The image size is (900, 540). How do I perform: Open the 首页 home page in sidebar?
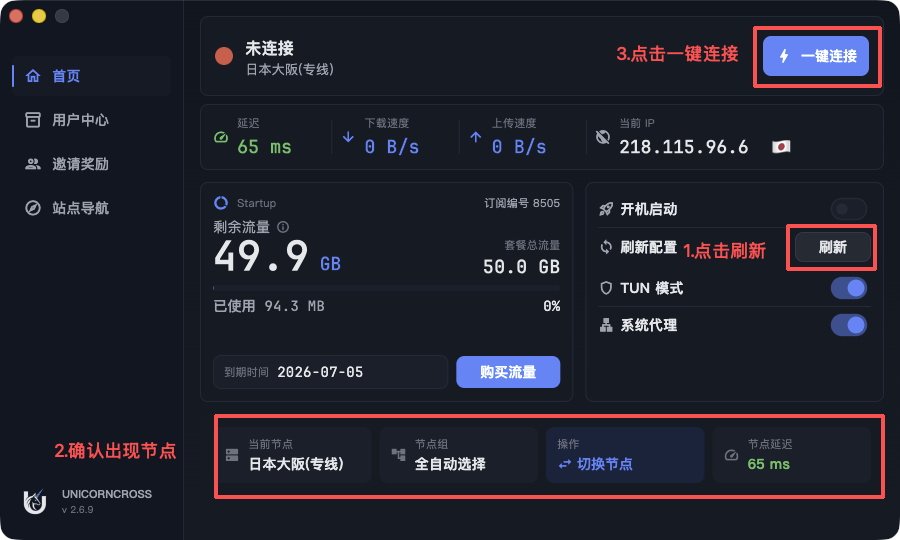pos(92,76)
